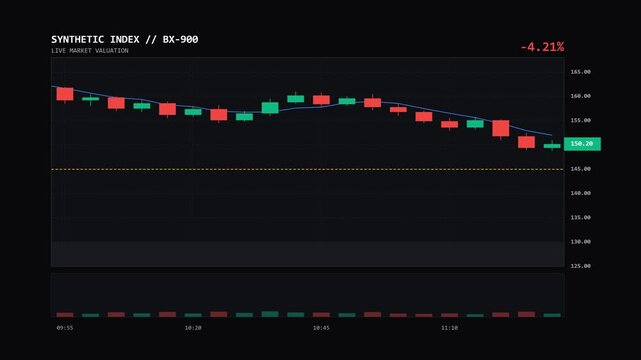The height and width of the screenshot is (360, 641).
Task: Select the last green candle beside the 150.20 tag
Action: tap(552, 146)
